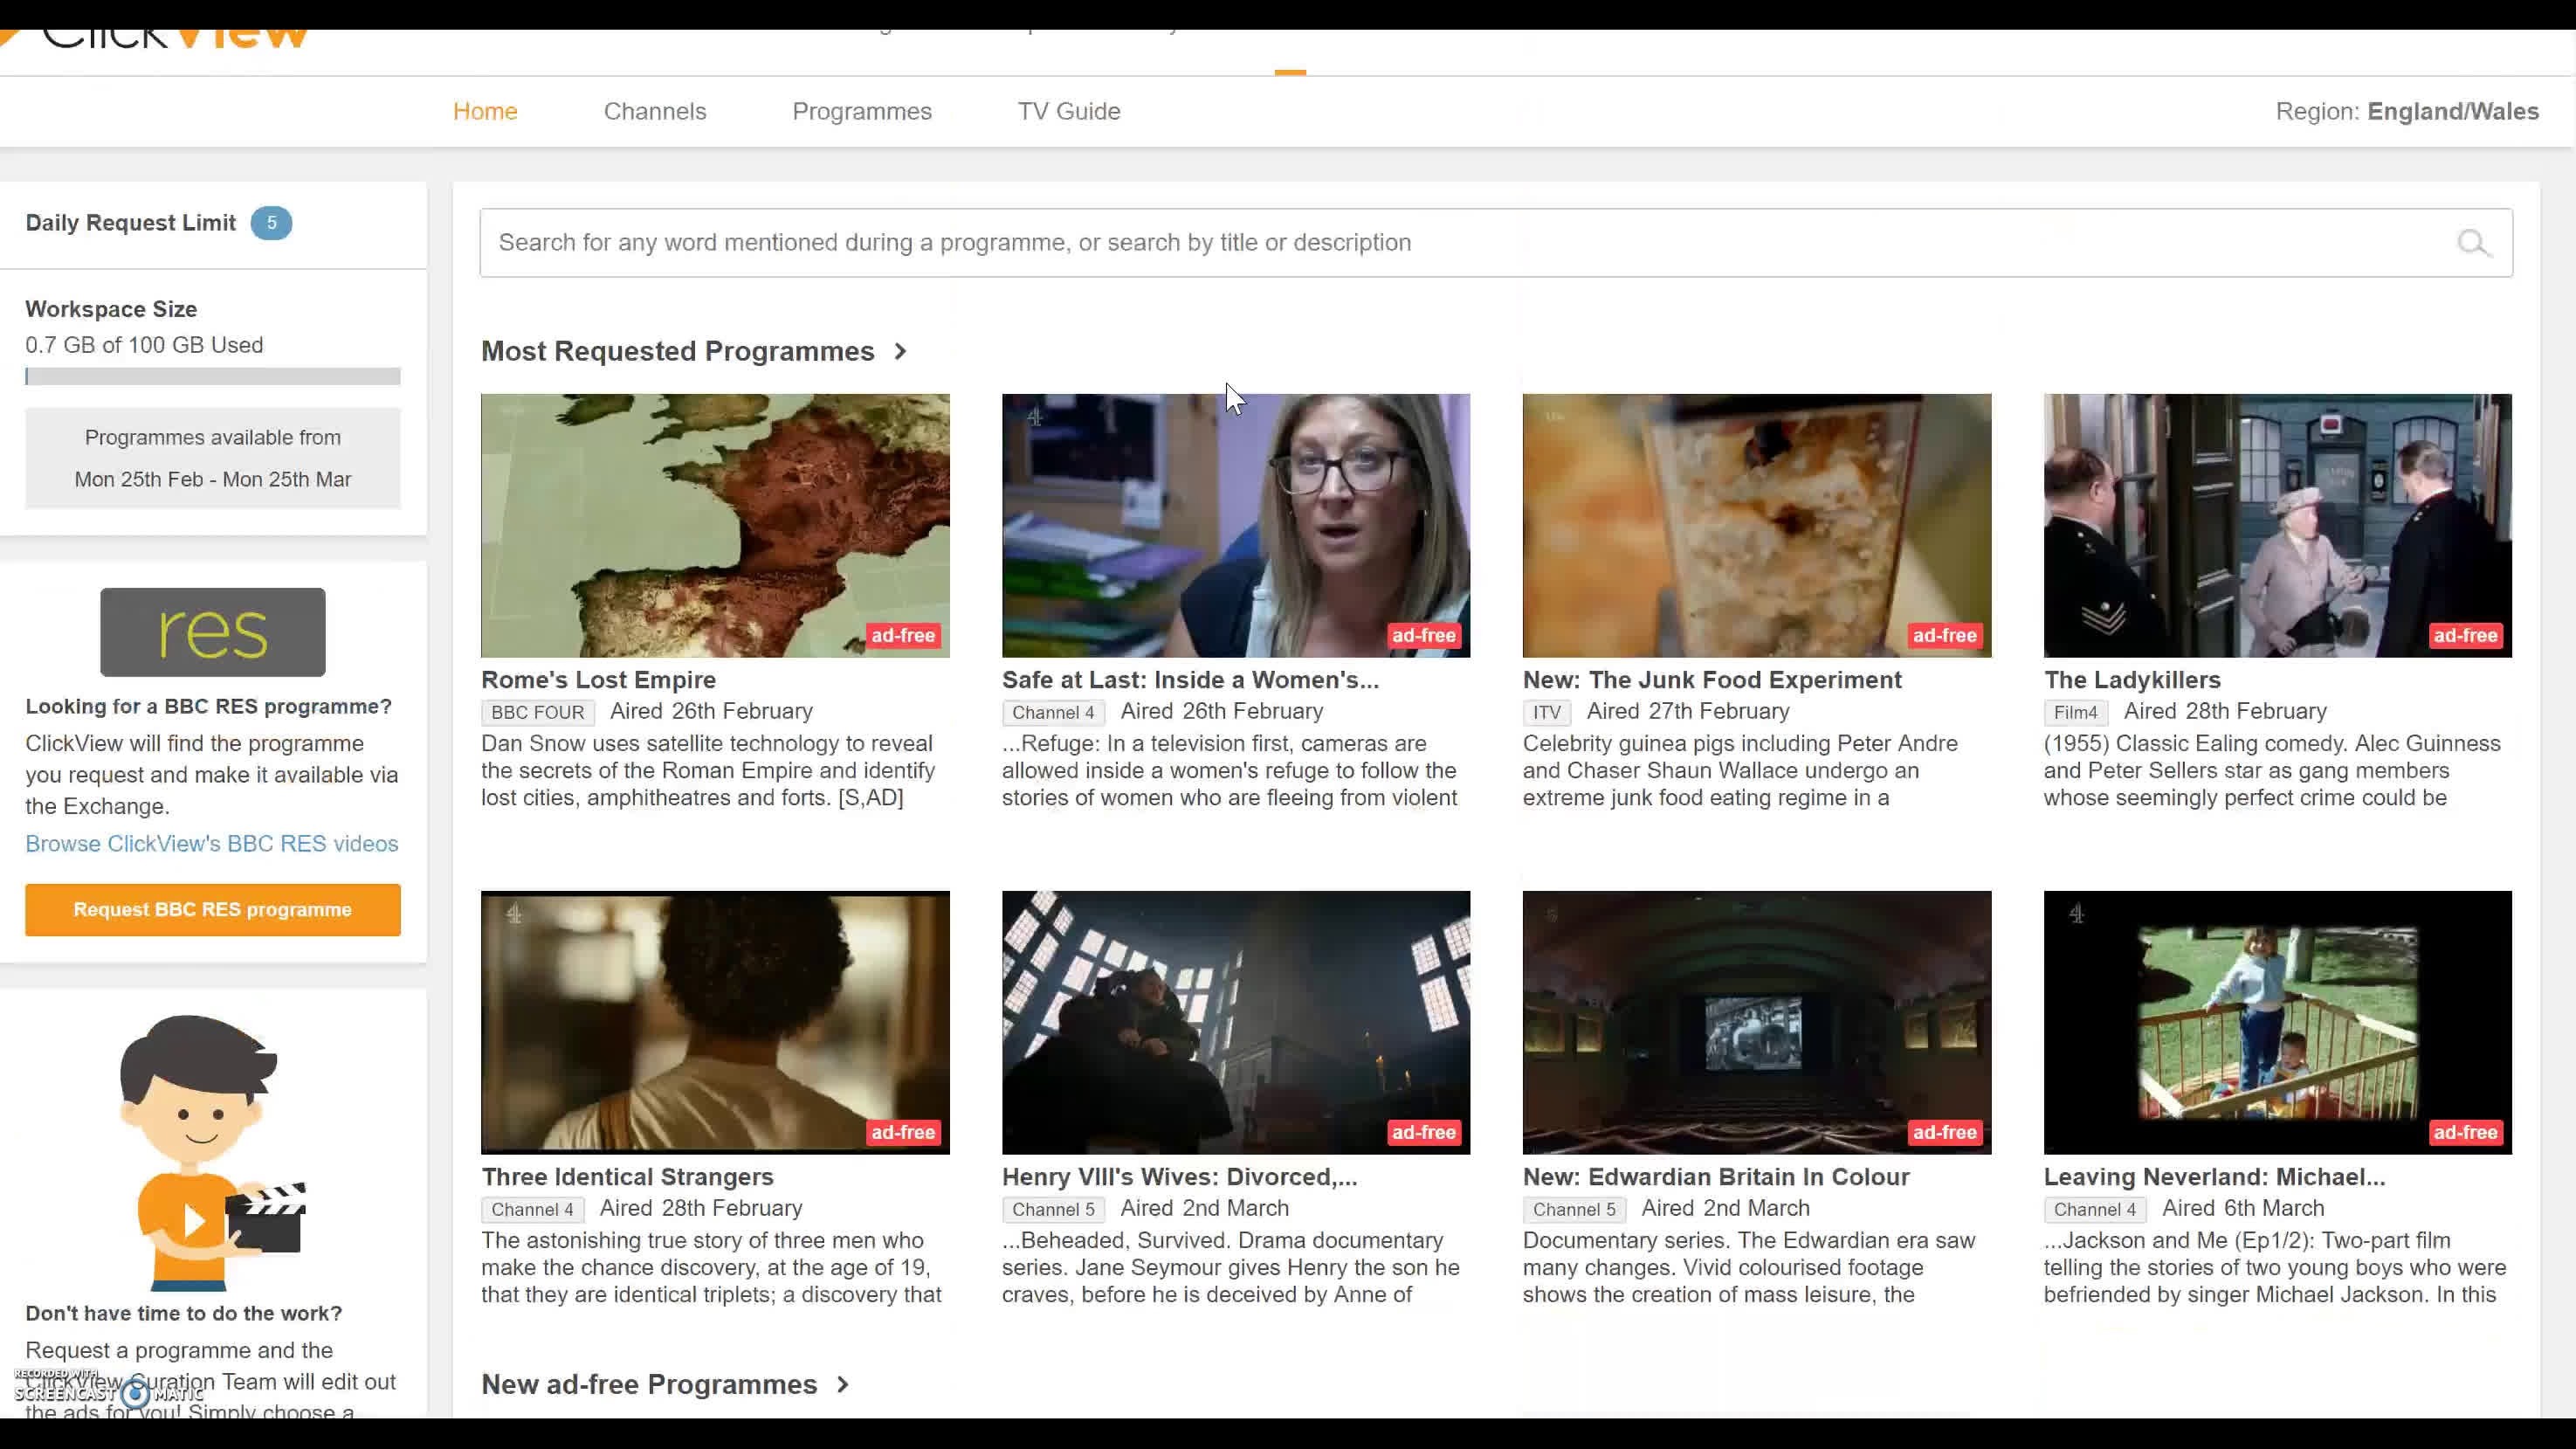Viewport: 2576px width, 1449px height.
Task: Click the Channel 4 tag under Leaving Neverland
Action: point(2095,1210)
